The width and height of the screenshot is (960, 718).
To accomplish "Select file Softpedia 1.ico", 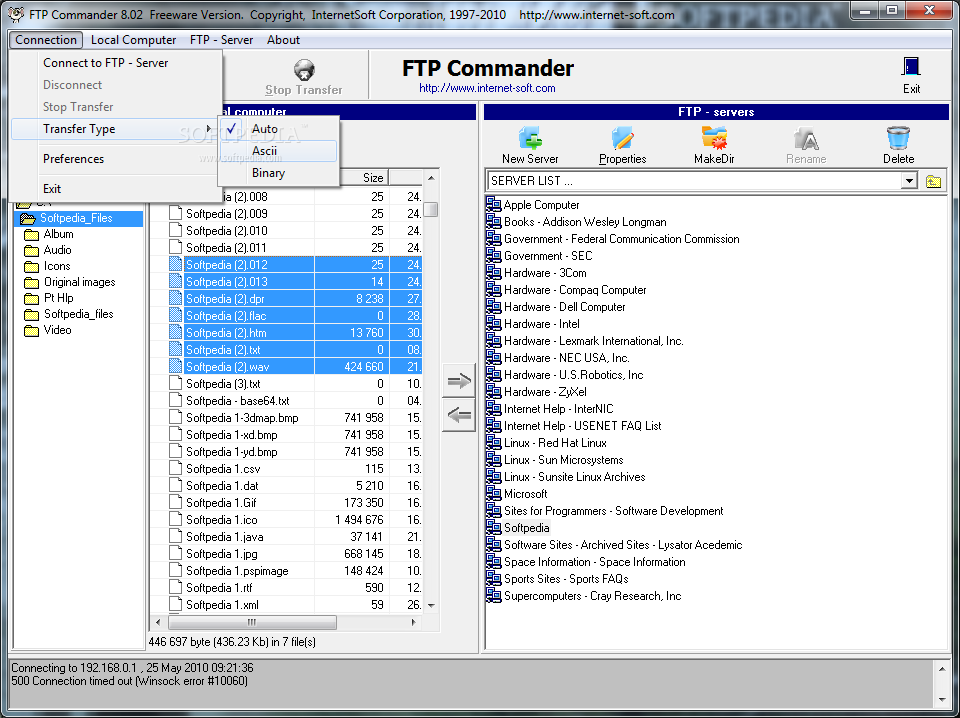I will (x=222, y=520).
